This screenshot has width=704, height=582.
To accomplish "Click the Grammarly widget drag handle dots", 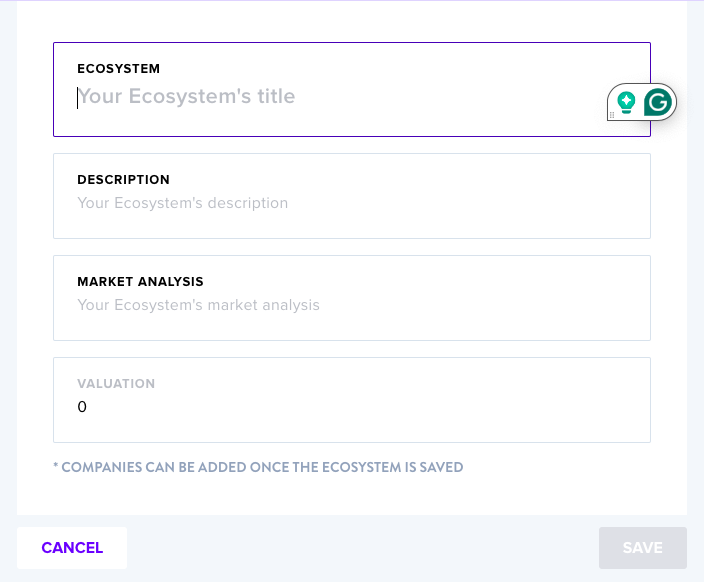I will point(612,115).
